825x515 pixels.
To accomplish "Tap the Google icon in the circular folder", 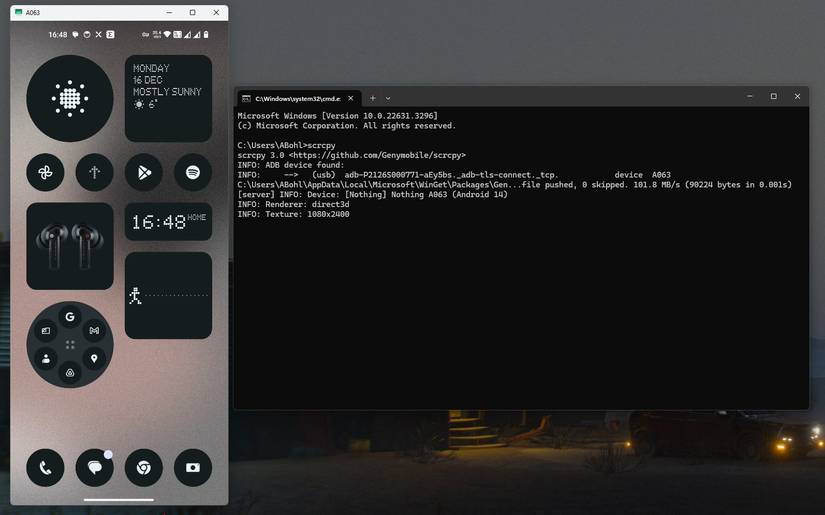I will (x=70, y=317).
